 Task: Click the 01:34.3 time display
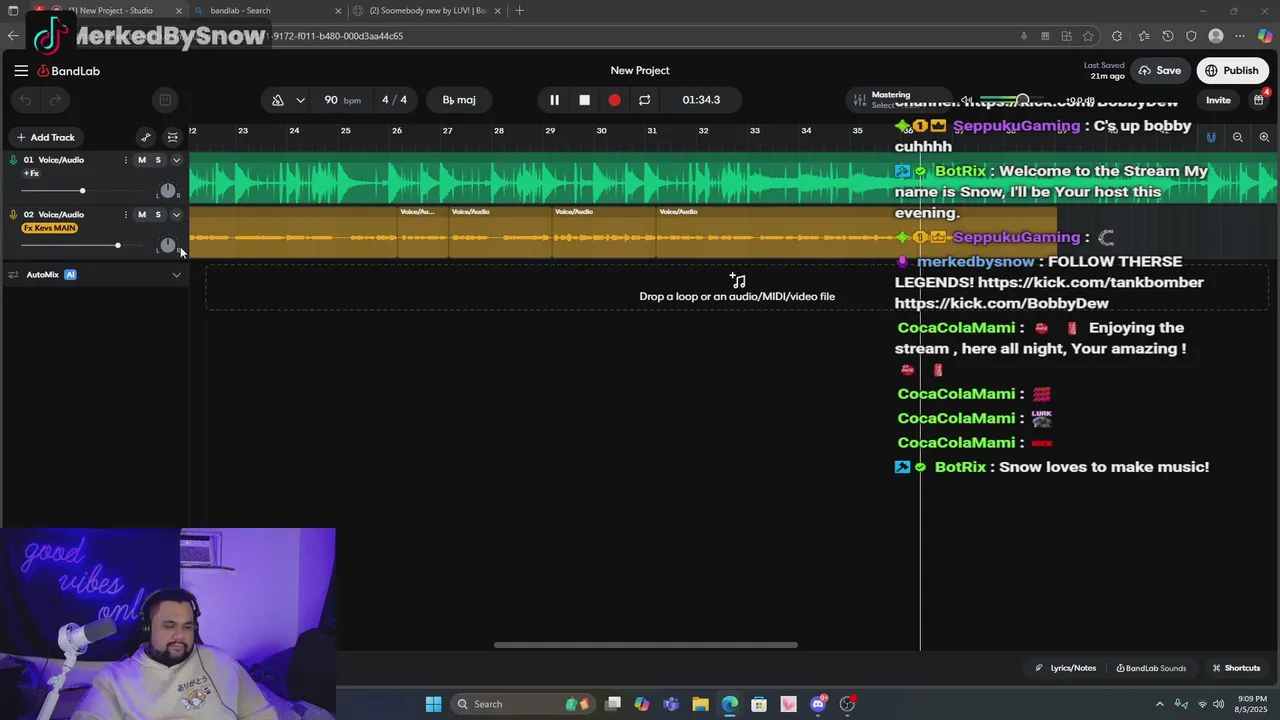(701, 100)
